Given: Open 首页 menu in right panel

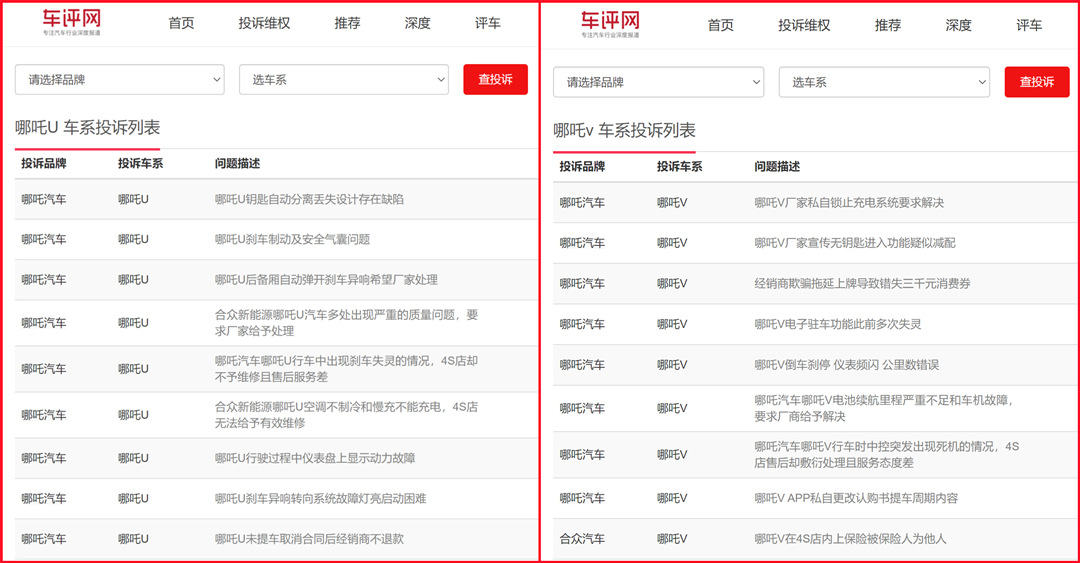Looking at the screenshot, I should 720,25.
